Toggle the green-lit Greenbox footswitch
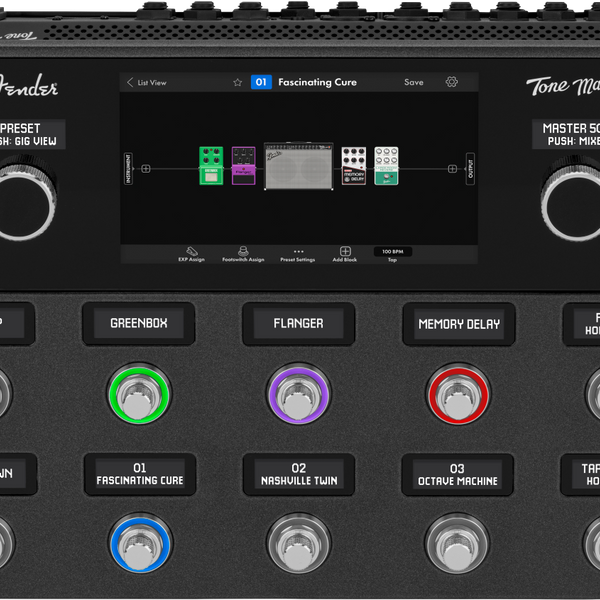This screenshot has height=600, width=600. 139,394
